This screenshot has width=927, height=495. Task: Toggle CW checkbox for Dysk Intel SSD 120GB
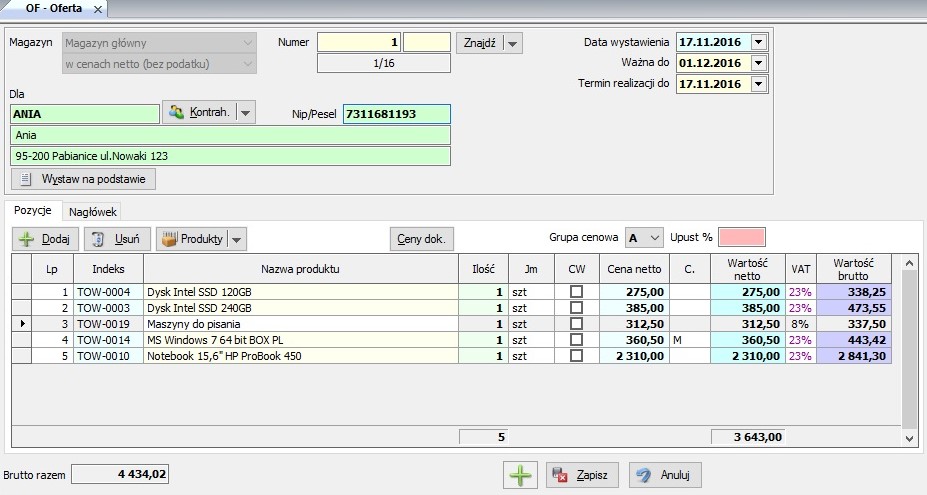[576, 292]
